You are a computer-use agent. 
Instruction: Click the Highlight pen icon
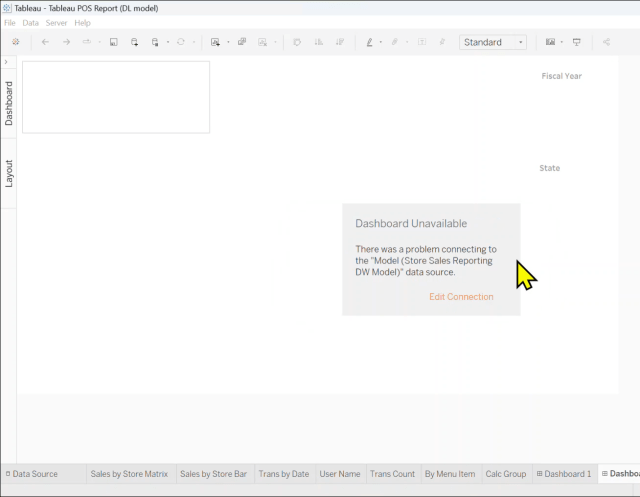click(x=369, y=42)
